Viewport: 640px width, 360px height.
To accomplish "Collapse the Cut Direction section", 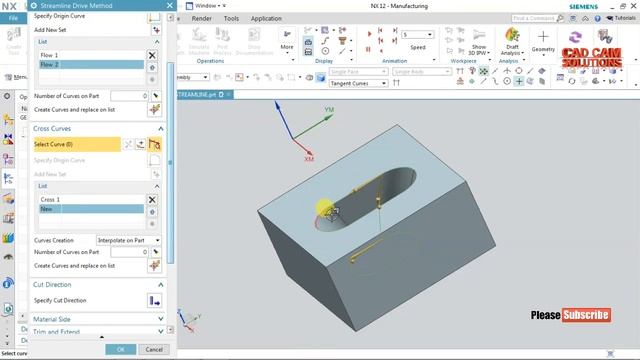I will tap(161, 284).
